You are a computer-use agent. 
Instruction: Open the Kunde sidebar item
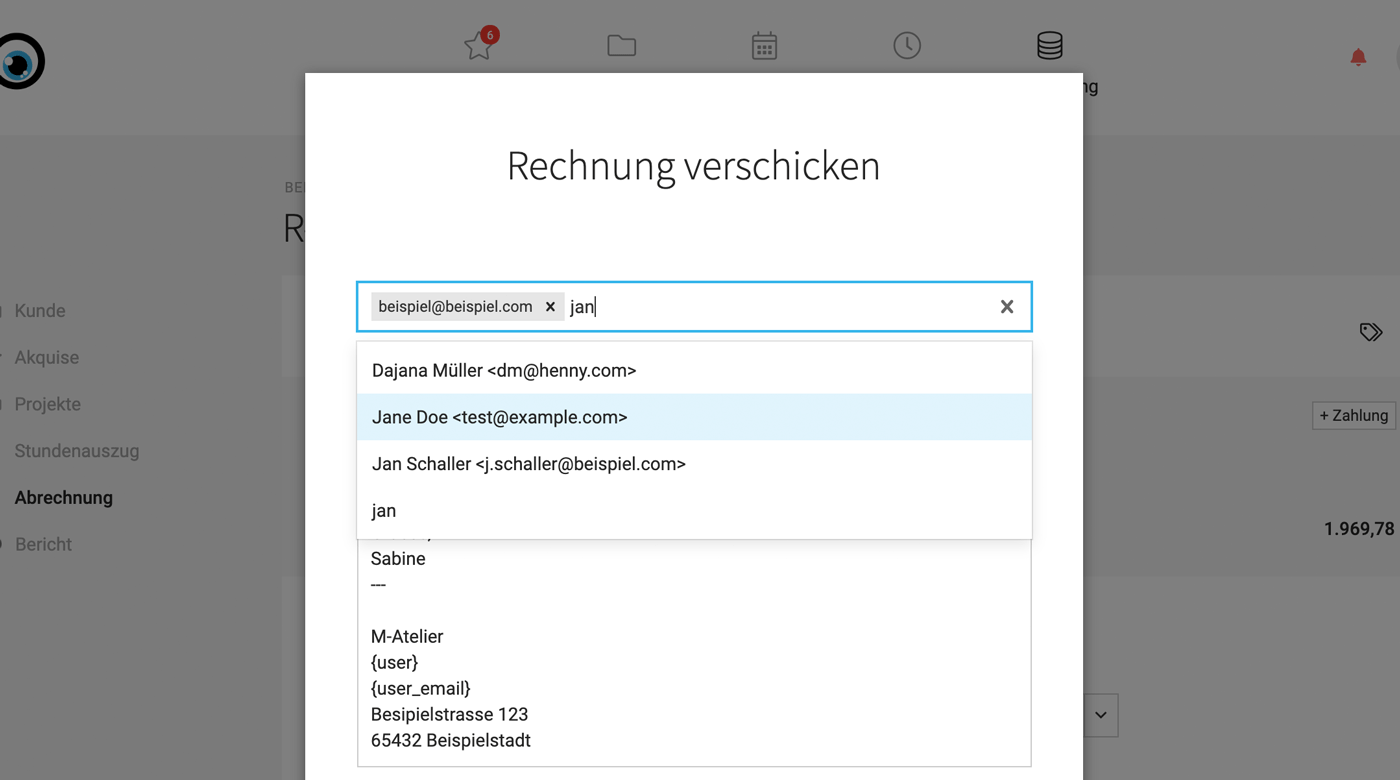(x=40, y=311)
